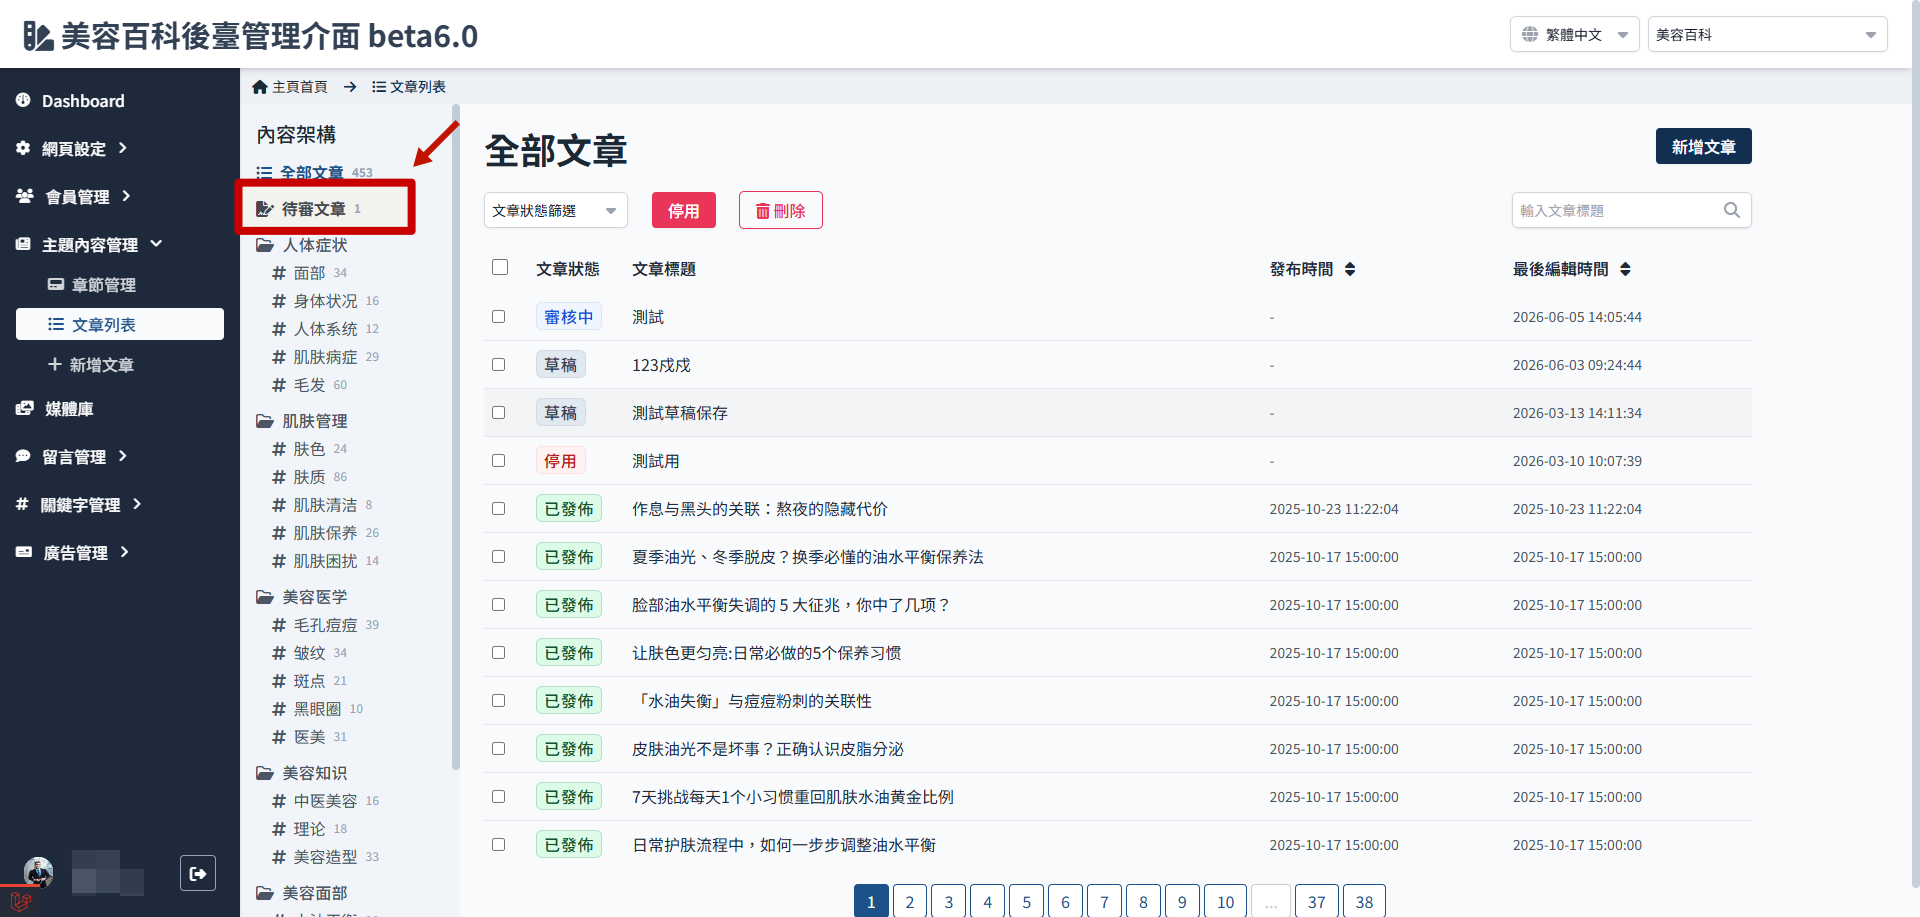
Task: Go to page 2
Action: coord(910,901)
